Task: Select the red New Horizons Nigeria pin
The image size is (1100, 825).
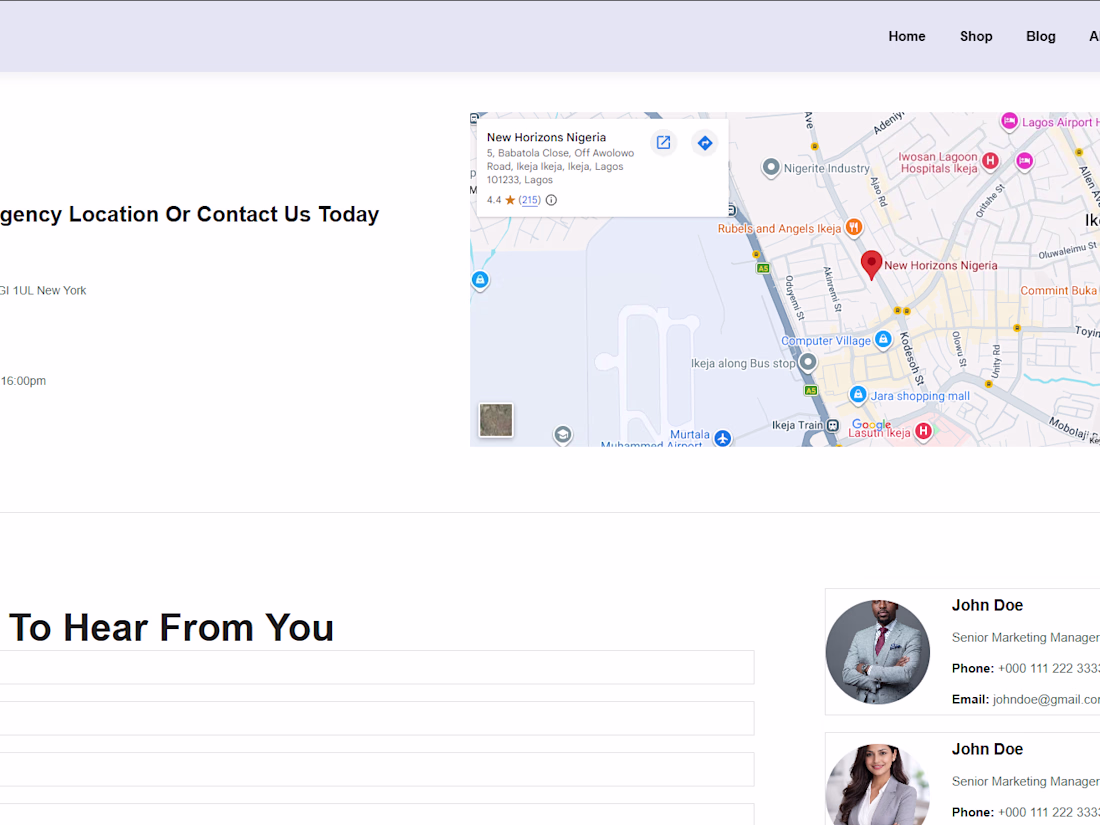Action: (871, 265)
